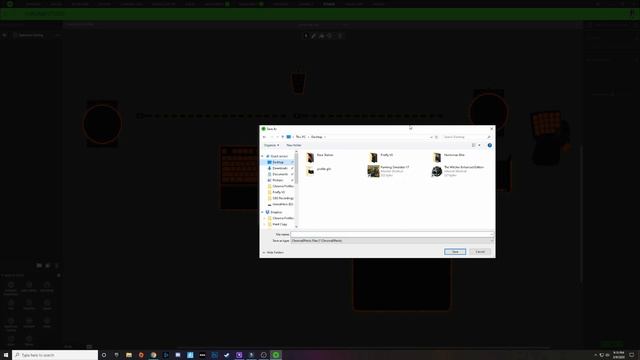Viewport: 640px width, 360px height.
Task: Change the file view layout icon
Action: (474, 145)
